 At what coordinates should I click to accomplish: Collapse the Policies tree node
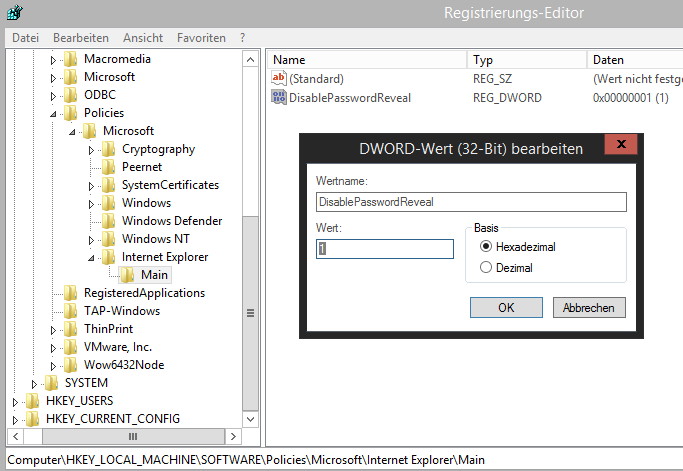click(53, 114)
